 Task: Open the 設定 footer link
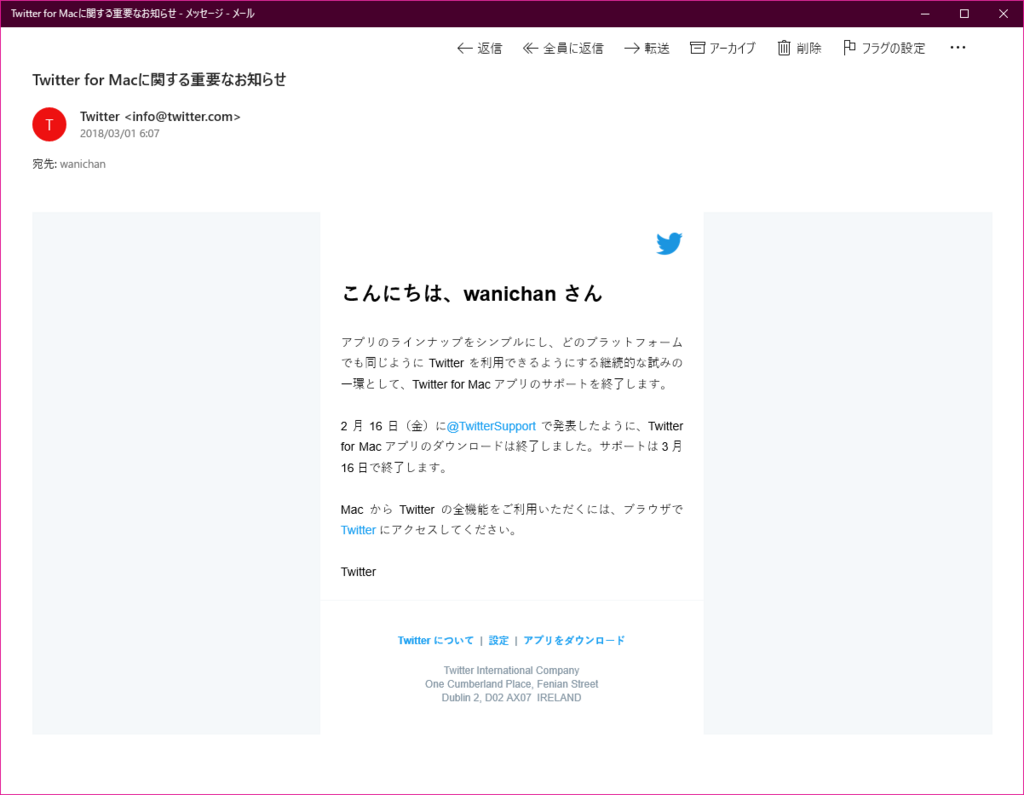498,640
